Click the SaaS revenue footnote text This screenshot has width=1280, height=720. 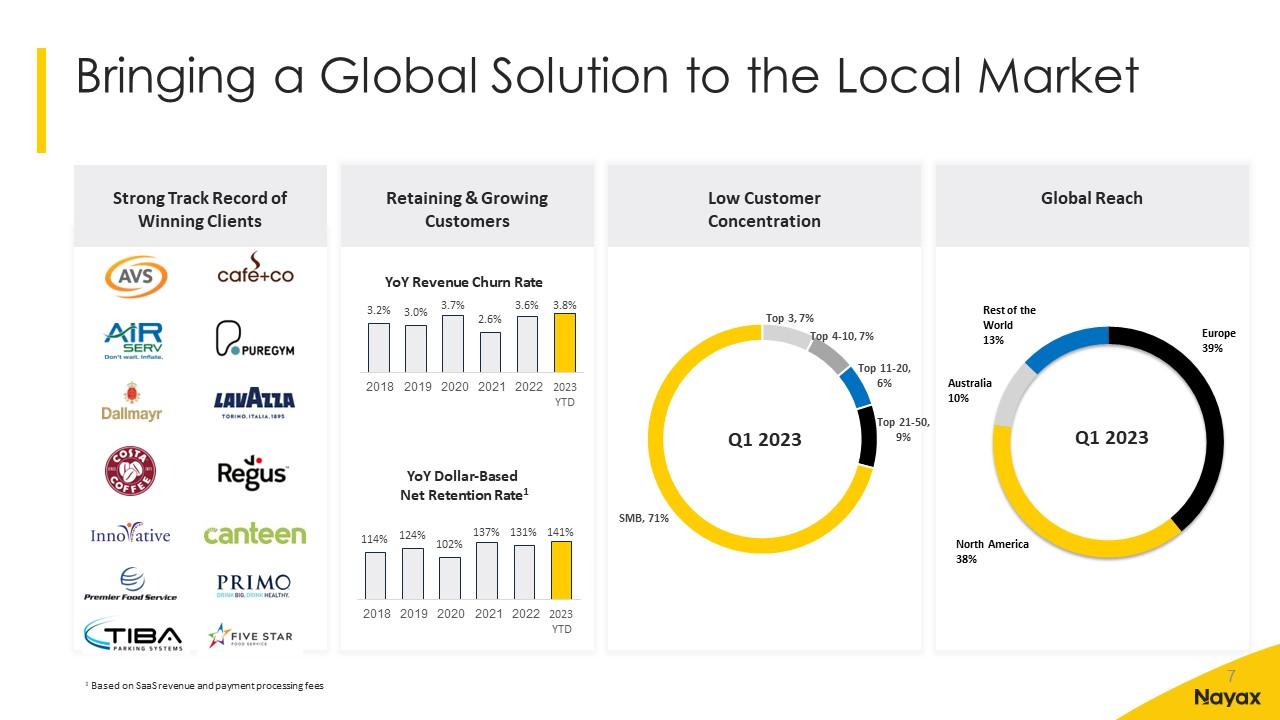tap(204, 686)
